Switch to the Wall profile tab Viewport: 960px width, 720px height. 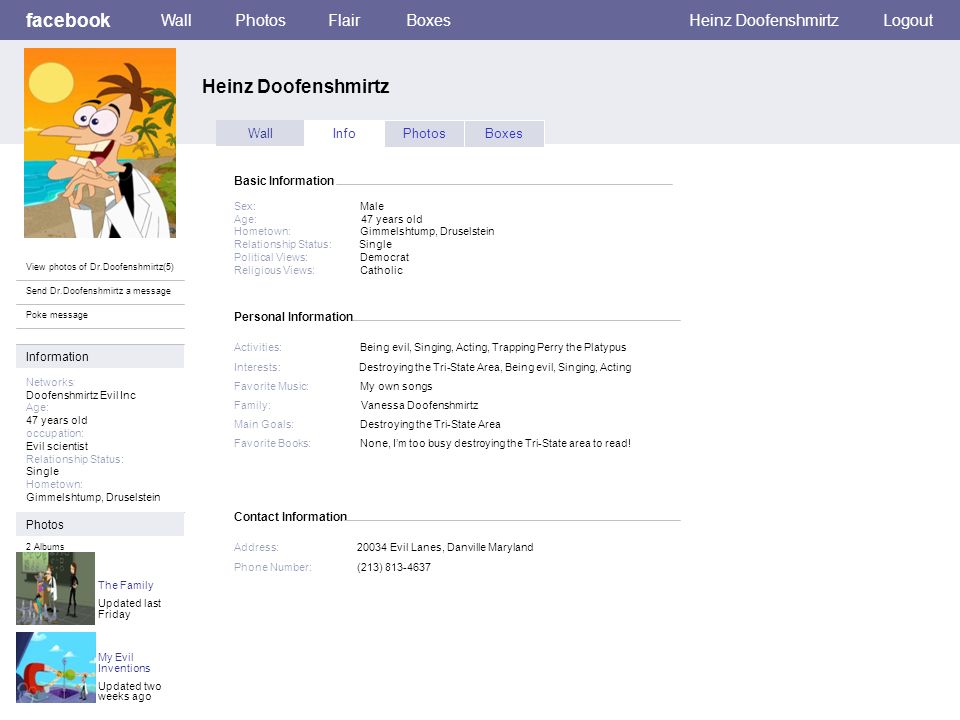click(x=260, y=133)
